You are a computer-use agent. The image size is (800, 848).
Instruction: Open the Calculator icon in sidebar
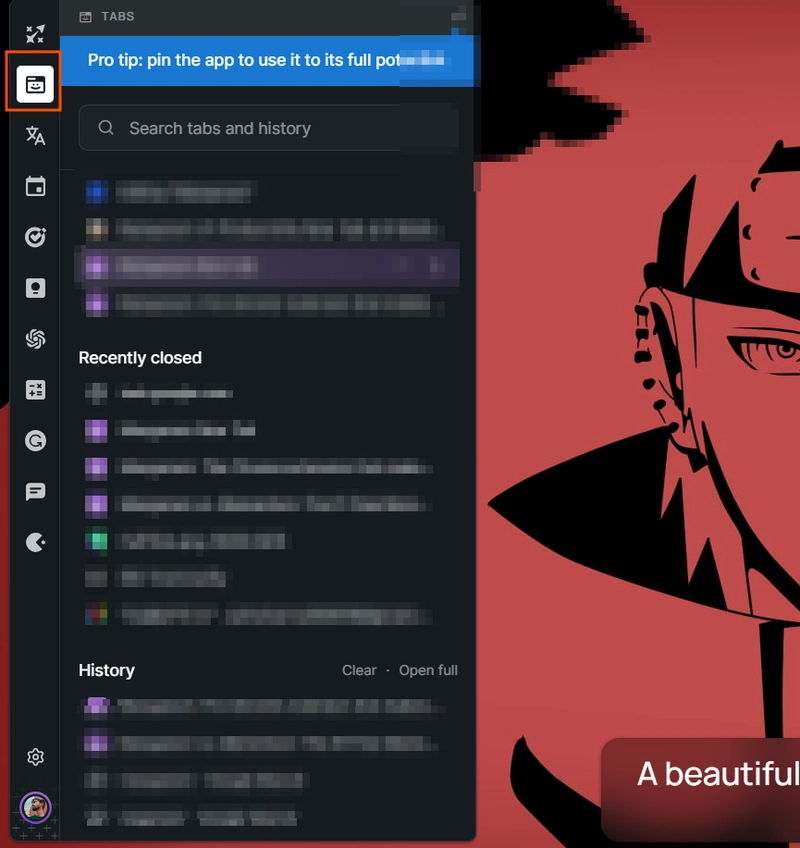point(35,390)
